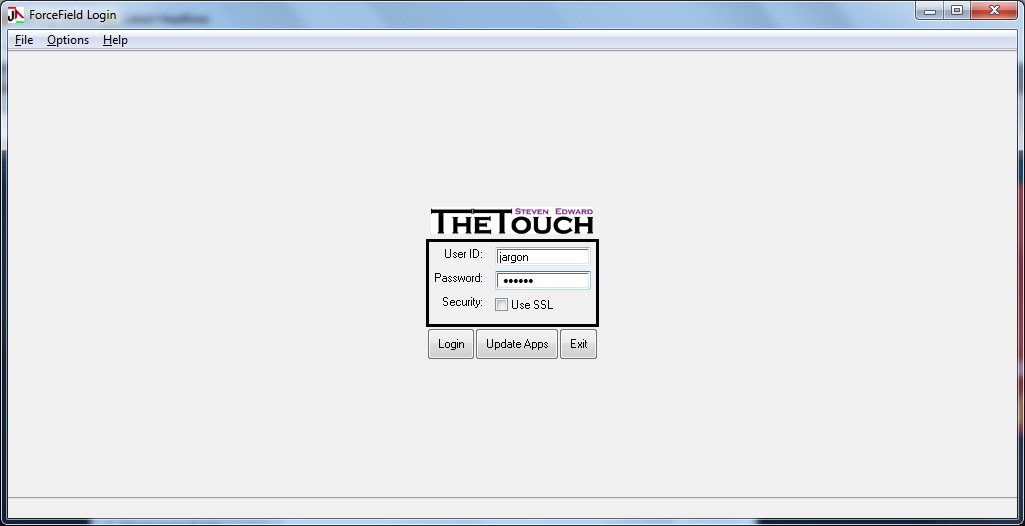Enable the Use SSL checkbox
The image size is (1025, 526).
coord(501,304)
